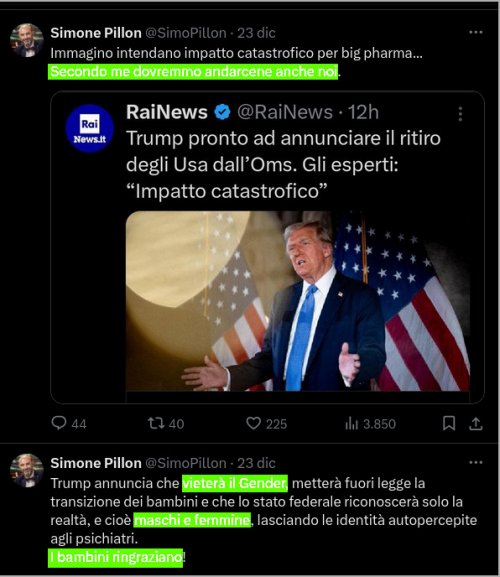Viewport: 500px width, 577px height.
Task: Click the blue verified badge beside RaiNews
Action: coord(222,112)
